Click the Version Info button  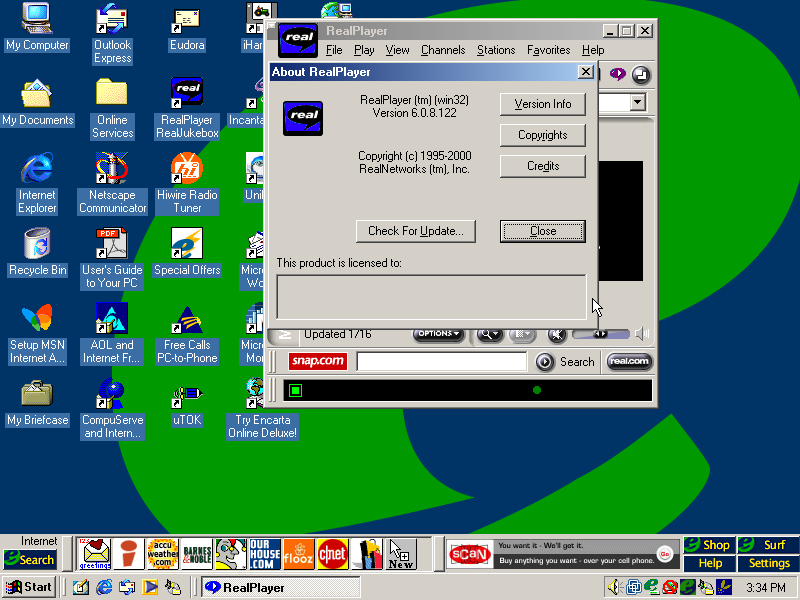[x=542, y=104]
